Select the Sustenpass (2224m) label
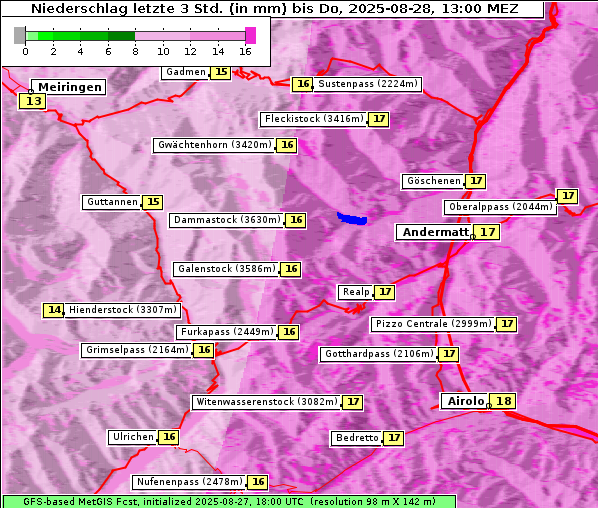The height and width of the screenshot is (508, 598). [368, 84]
